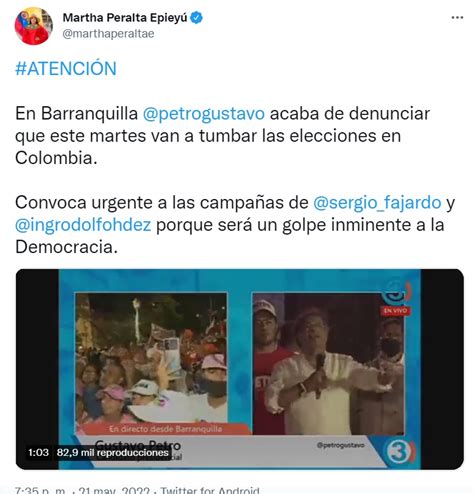Open the @petrogustavo mention
The height and width of the screenshot is (494, 474).
[204, 114]
